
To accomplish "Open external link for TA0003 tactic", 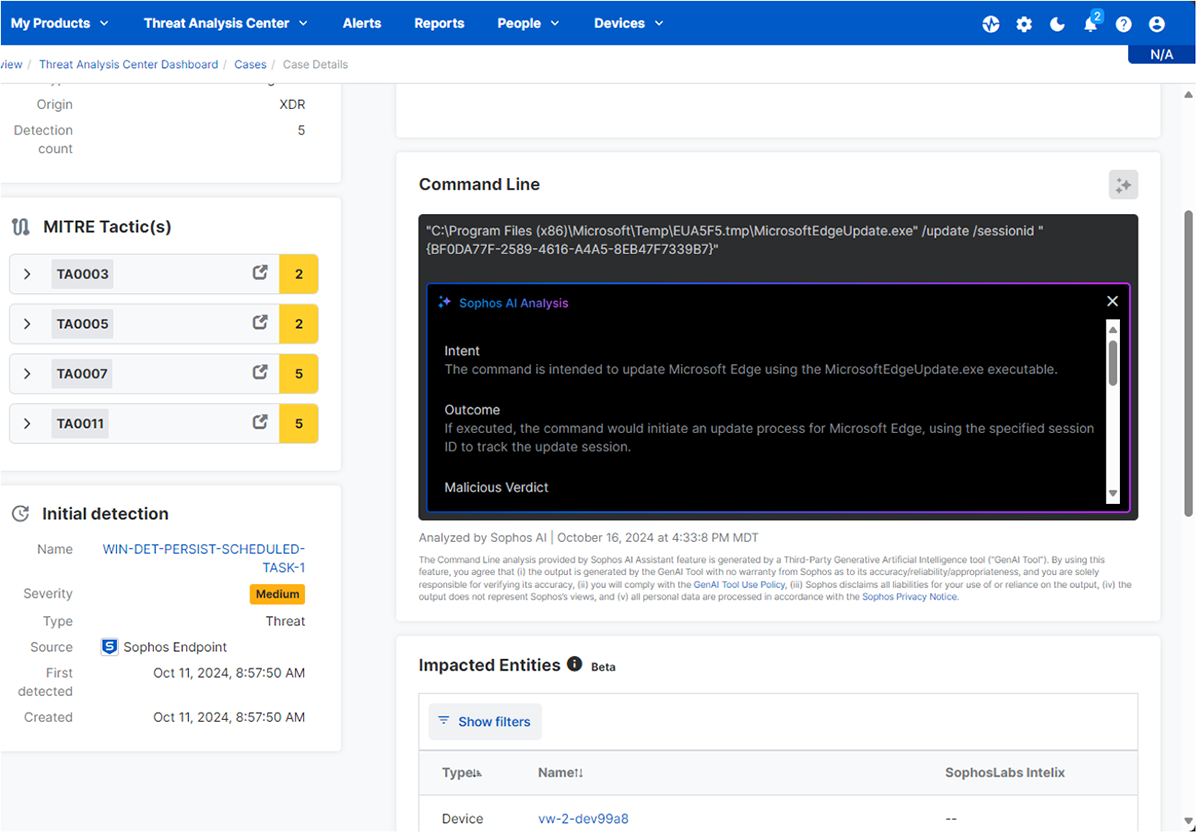I will (x=260, y=273).
